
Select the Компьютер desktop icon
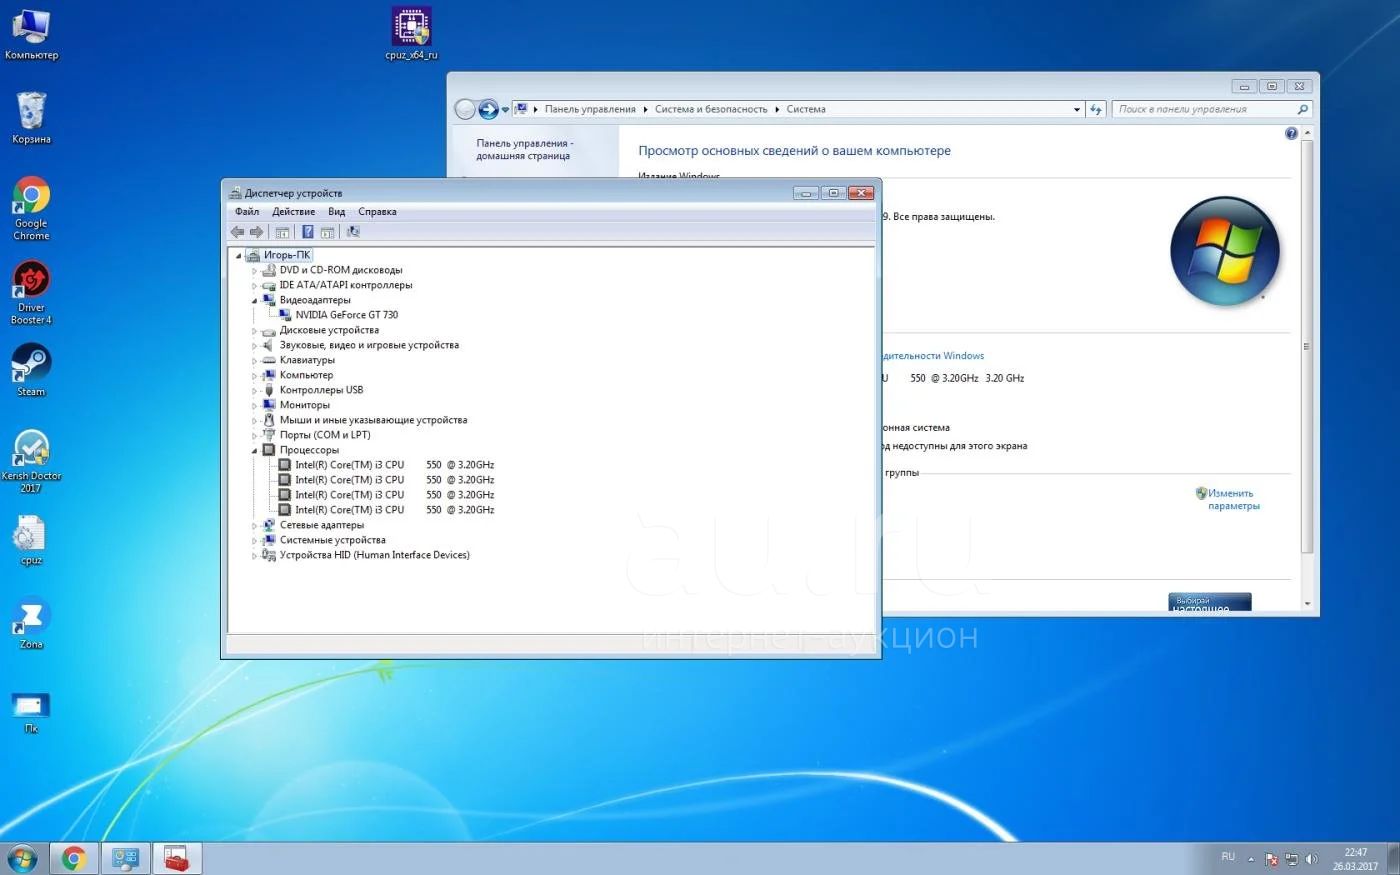point(31,33)
